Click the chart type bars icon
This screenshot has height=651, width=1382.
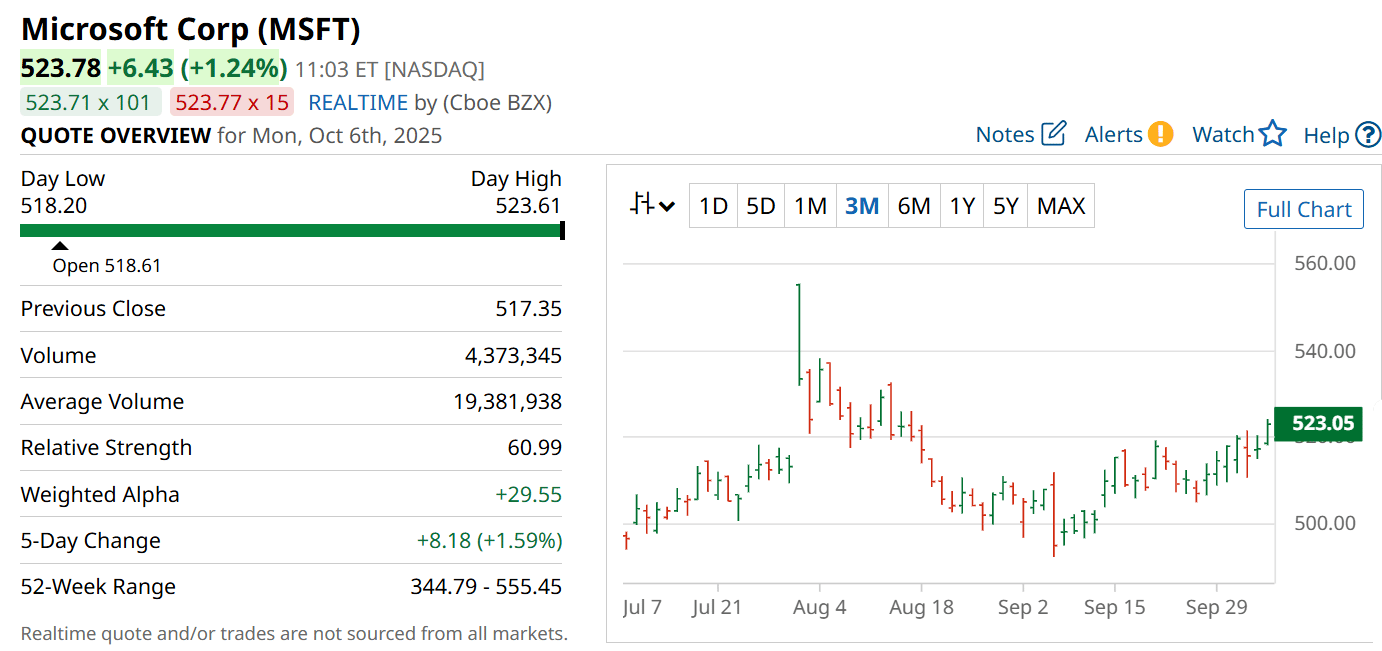(x=642, y=205)
